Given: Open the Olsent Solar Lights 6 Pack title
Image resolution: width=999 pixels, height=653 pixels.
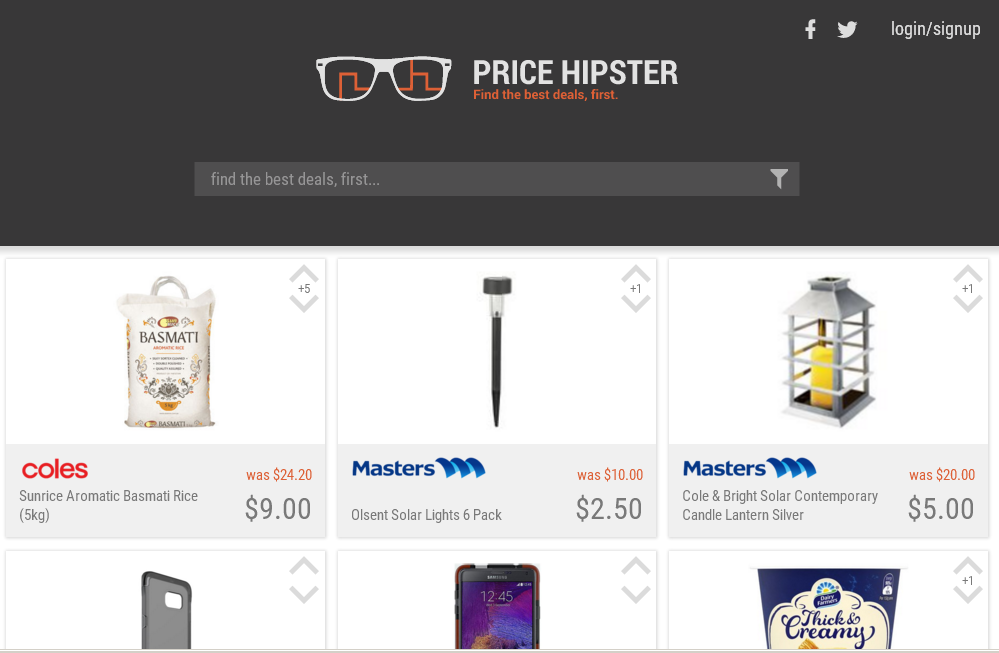Looking at the screenshot, I should coord(426,515).
